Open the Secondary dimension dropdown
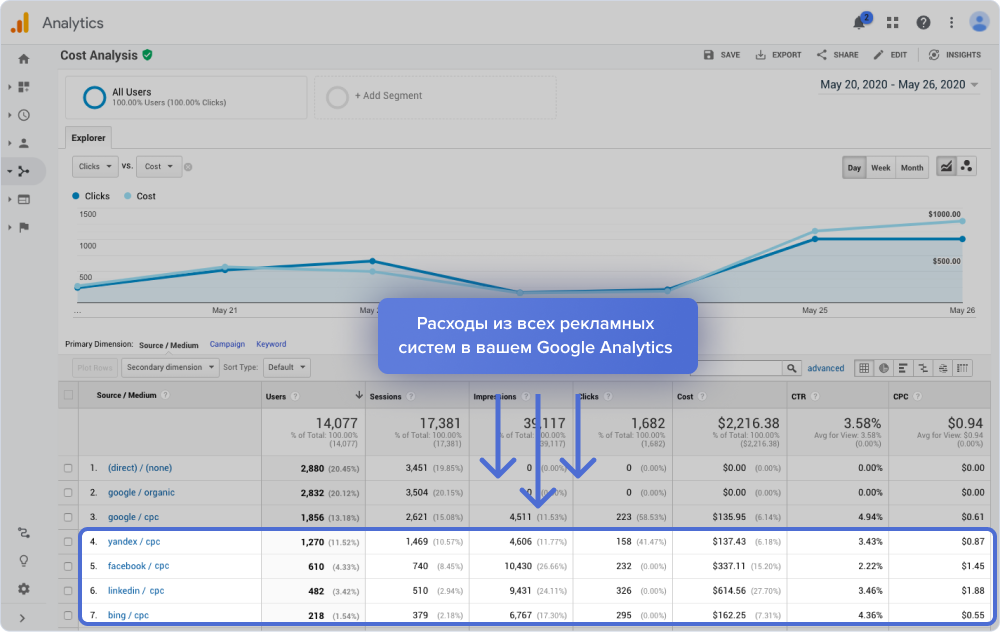 pos(170,367)
